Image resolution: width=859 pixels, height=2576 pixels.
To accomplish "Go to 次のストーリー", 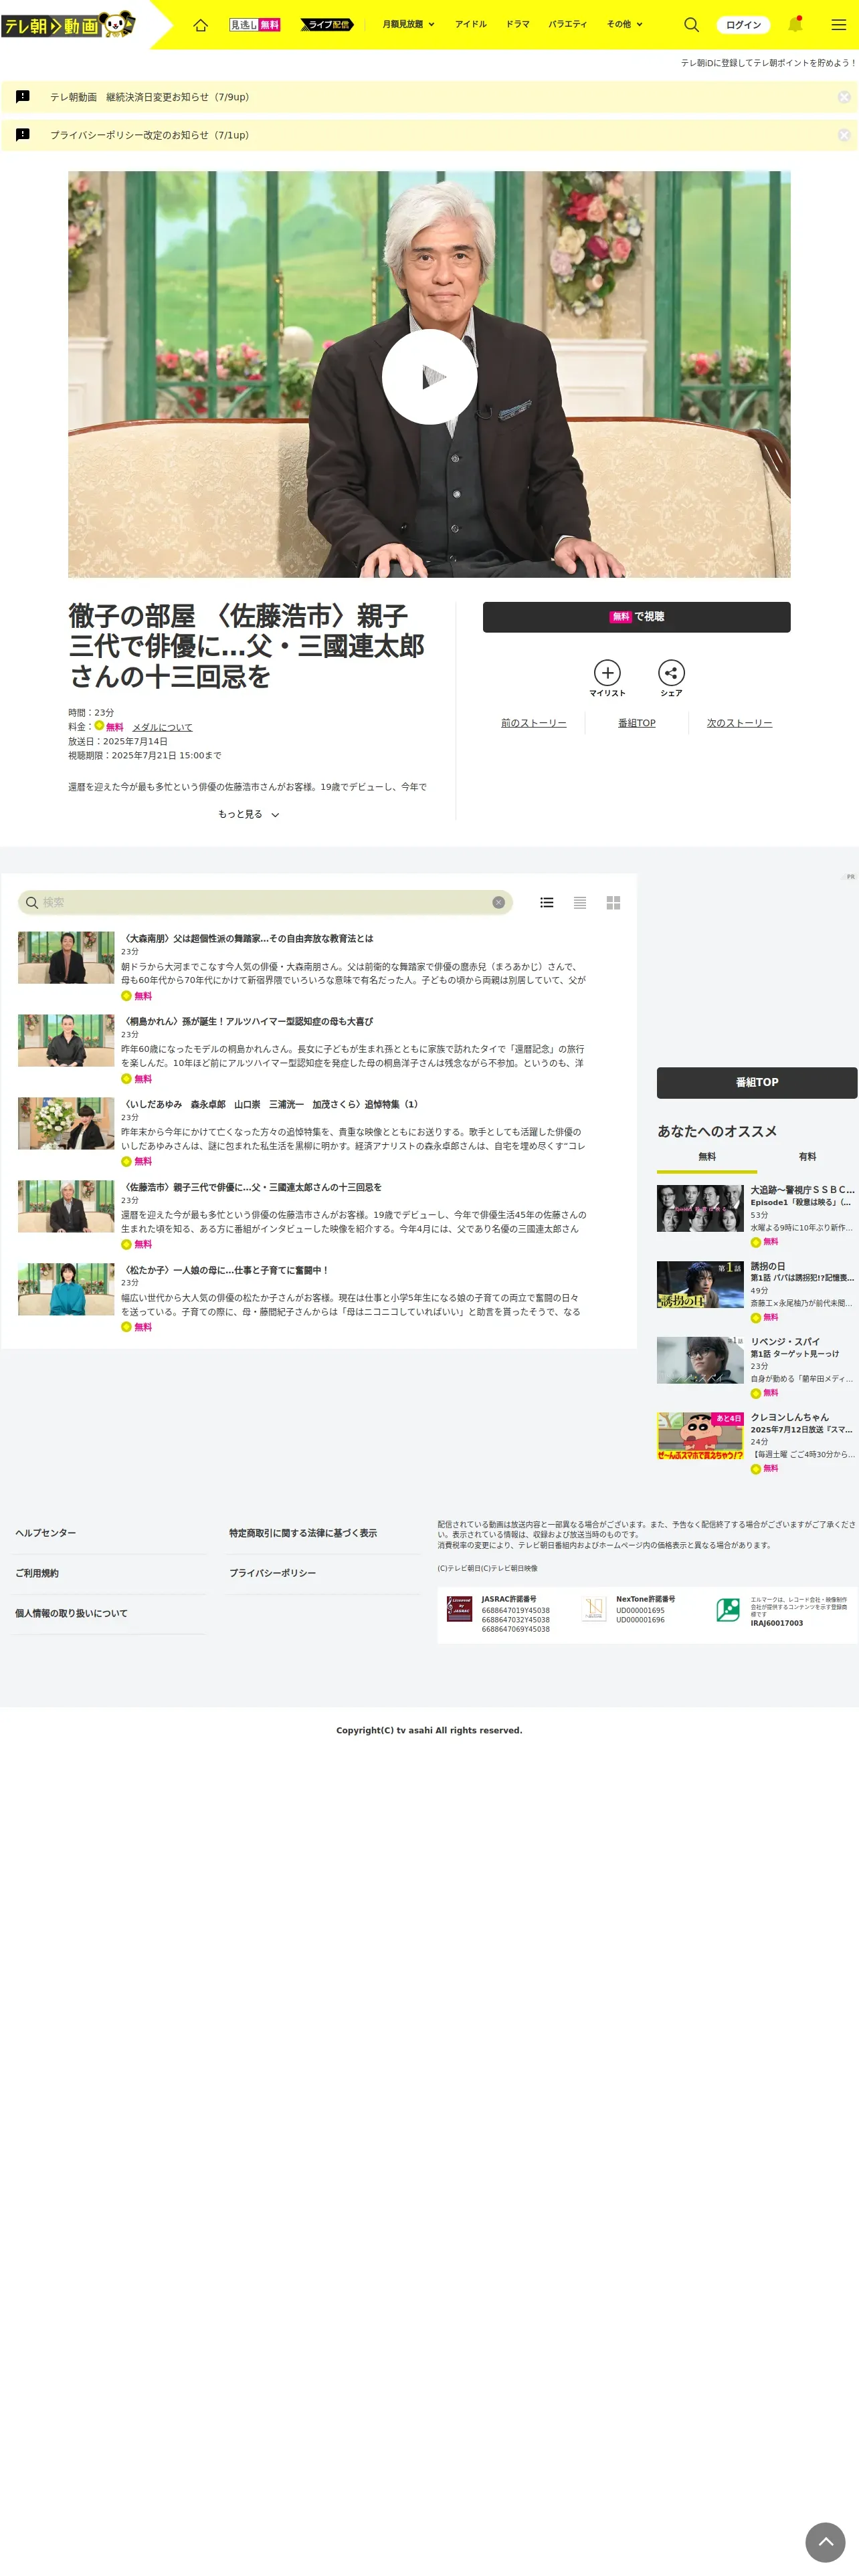I will point(739,723).
